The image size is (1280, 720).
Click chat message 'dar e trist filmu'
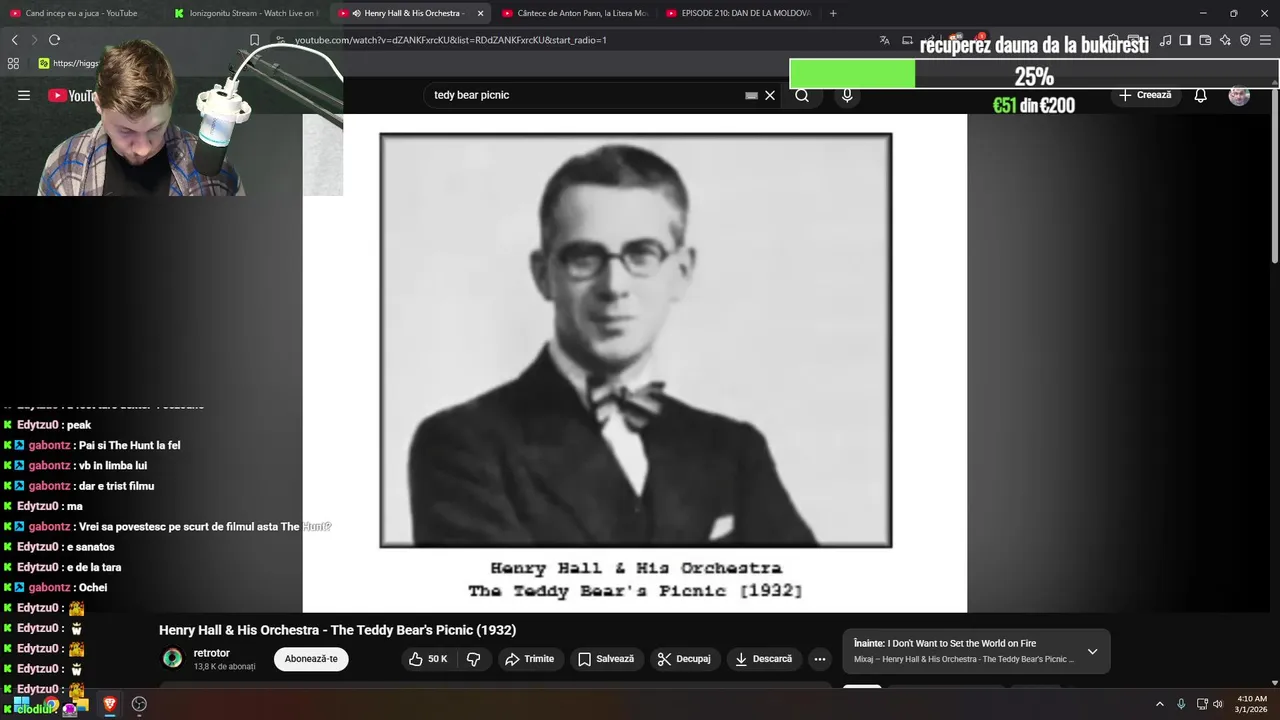(116, 486)
